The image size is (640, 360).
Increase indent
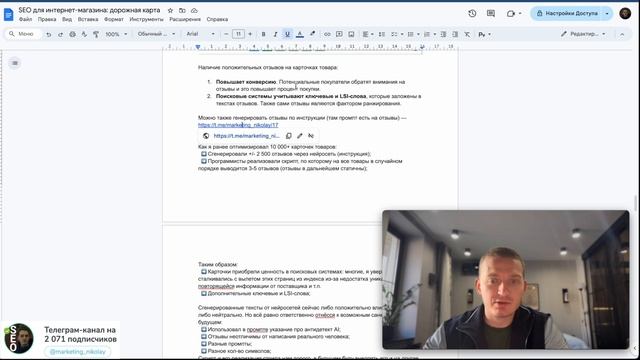click(455, 34)
